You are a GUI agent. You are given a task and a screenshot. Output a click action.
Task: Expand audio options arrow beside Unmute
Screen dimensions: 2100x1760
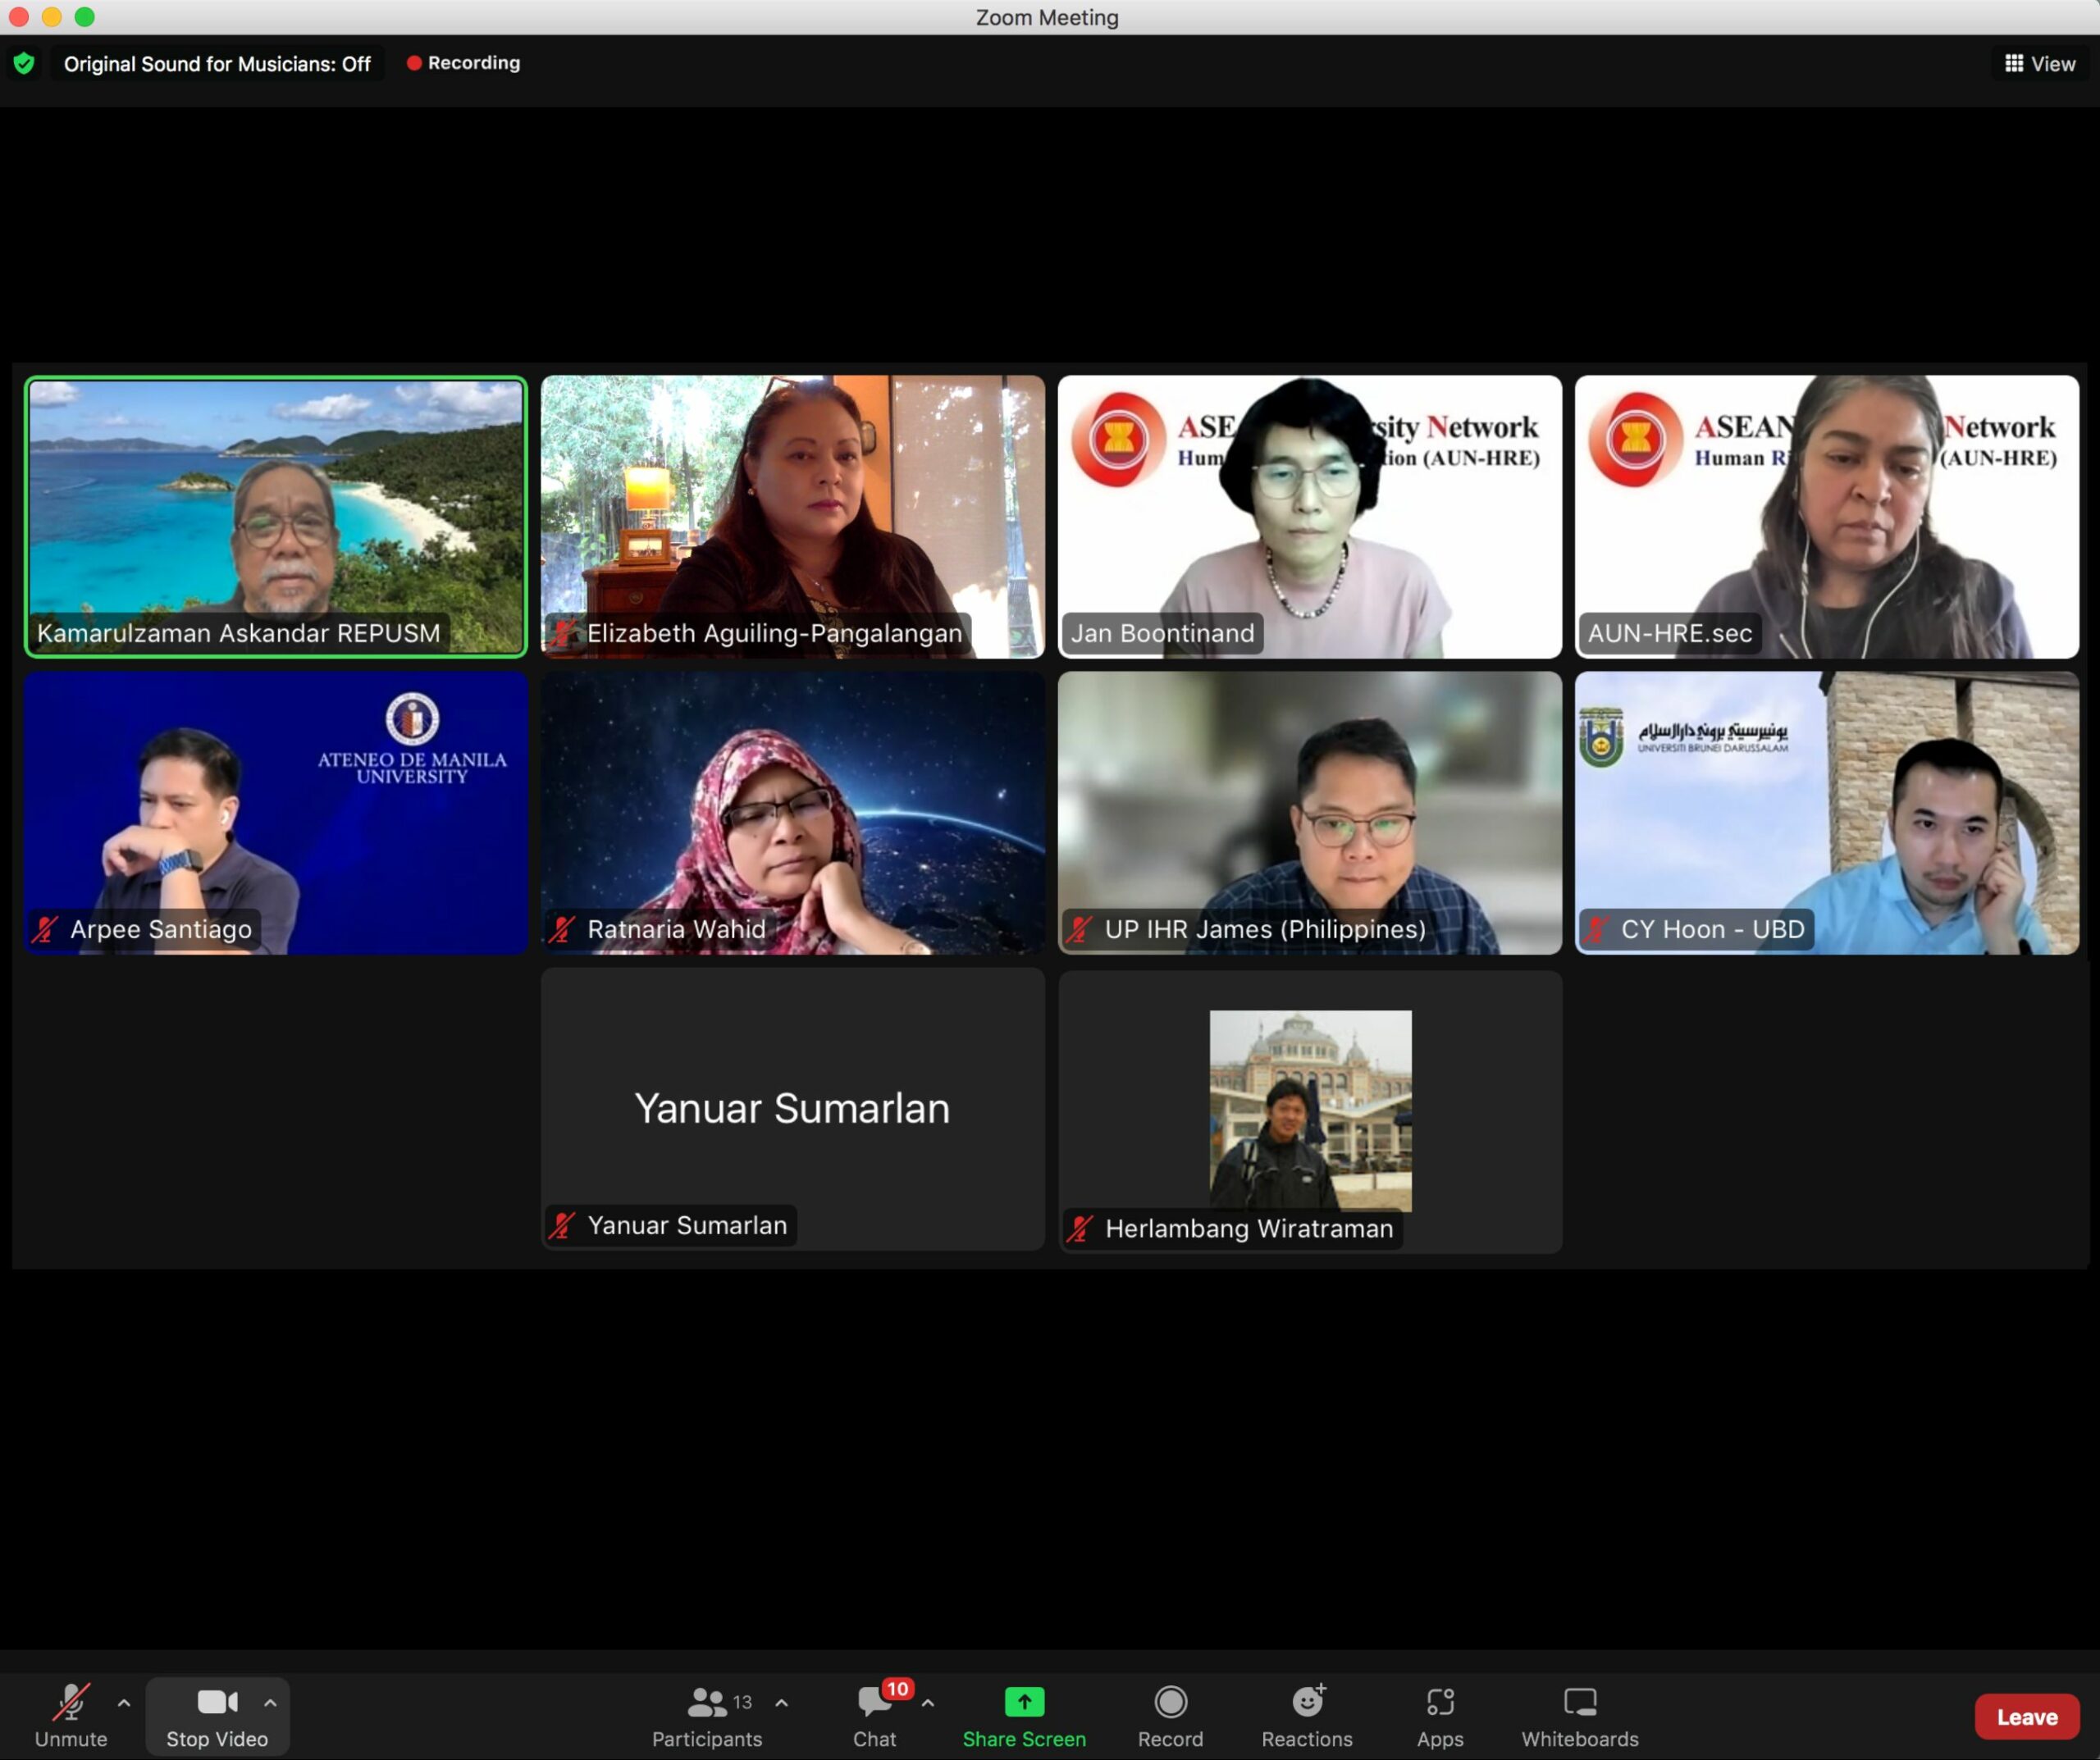tap(124, 1702)
